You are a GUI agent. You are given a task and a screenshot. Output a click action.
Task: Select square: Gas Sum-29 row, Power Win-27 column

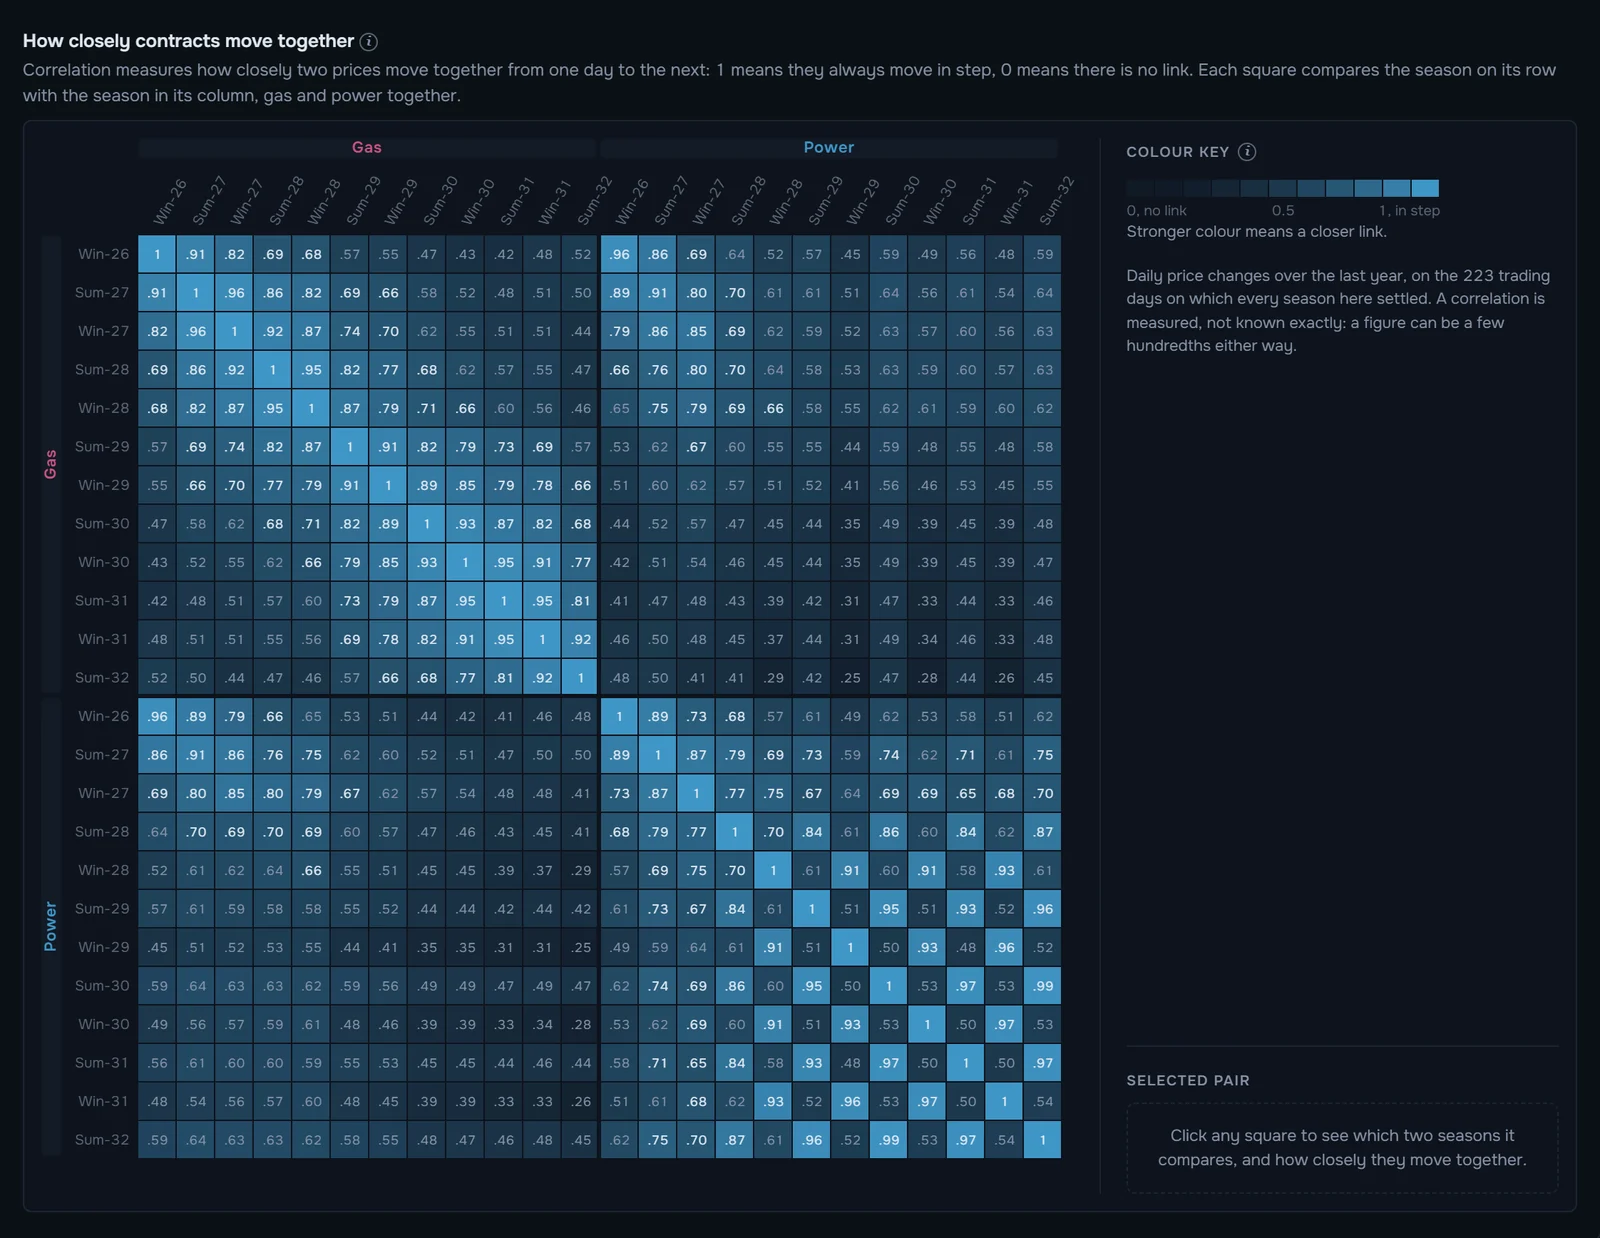tap(697, 447)
